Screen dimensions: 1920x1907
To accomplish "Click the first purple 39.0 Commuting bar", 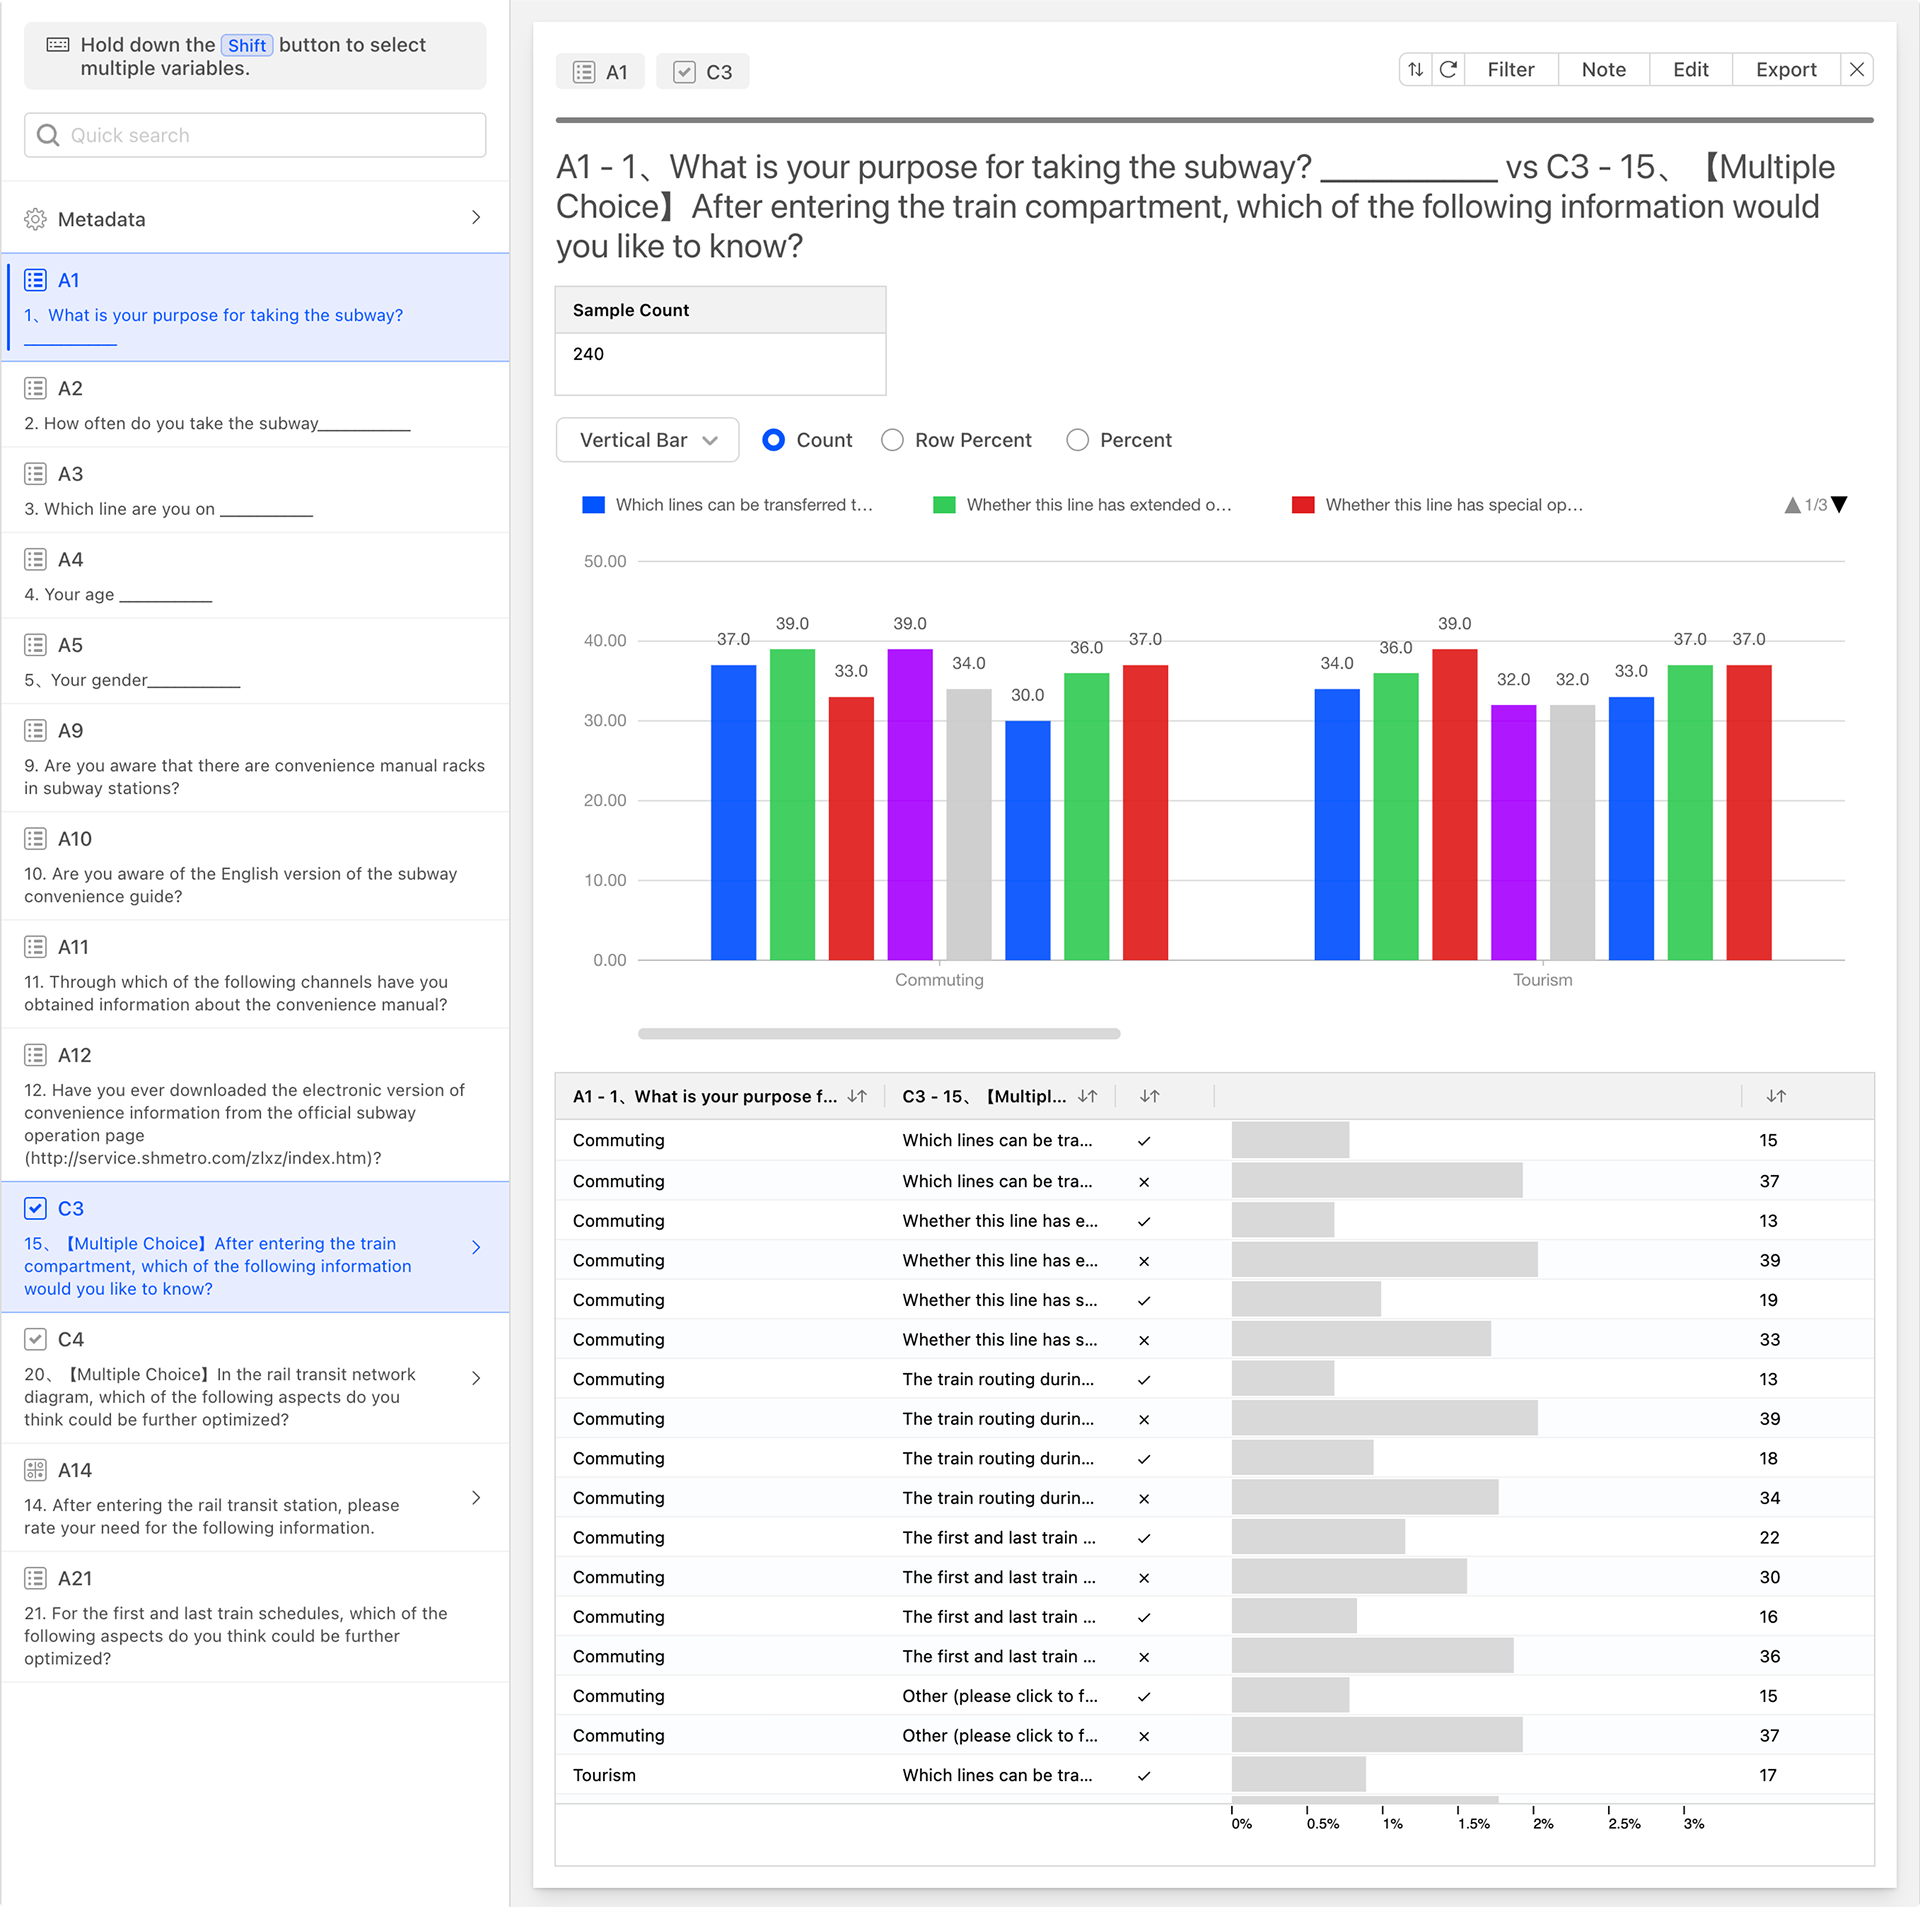I will (910, 804).
